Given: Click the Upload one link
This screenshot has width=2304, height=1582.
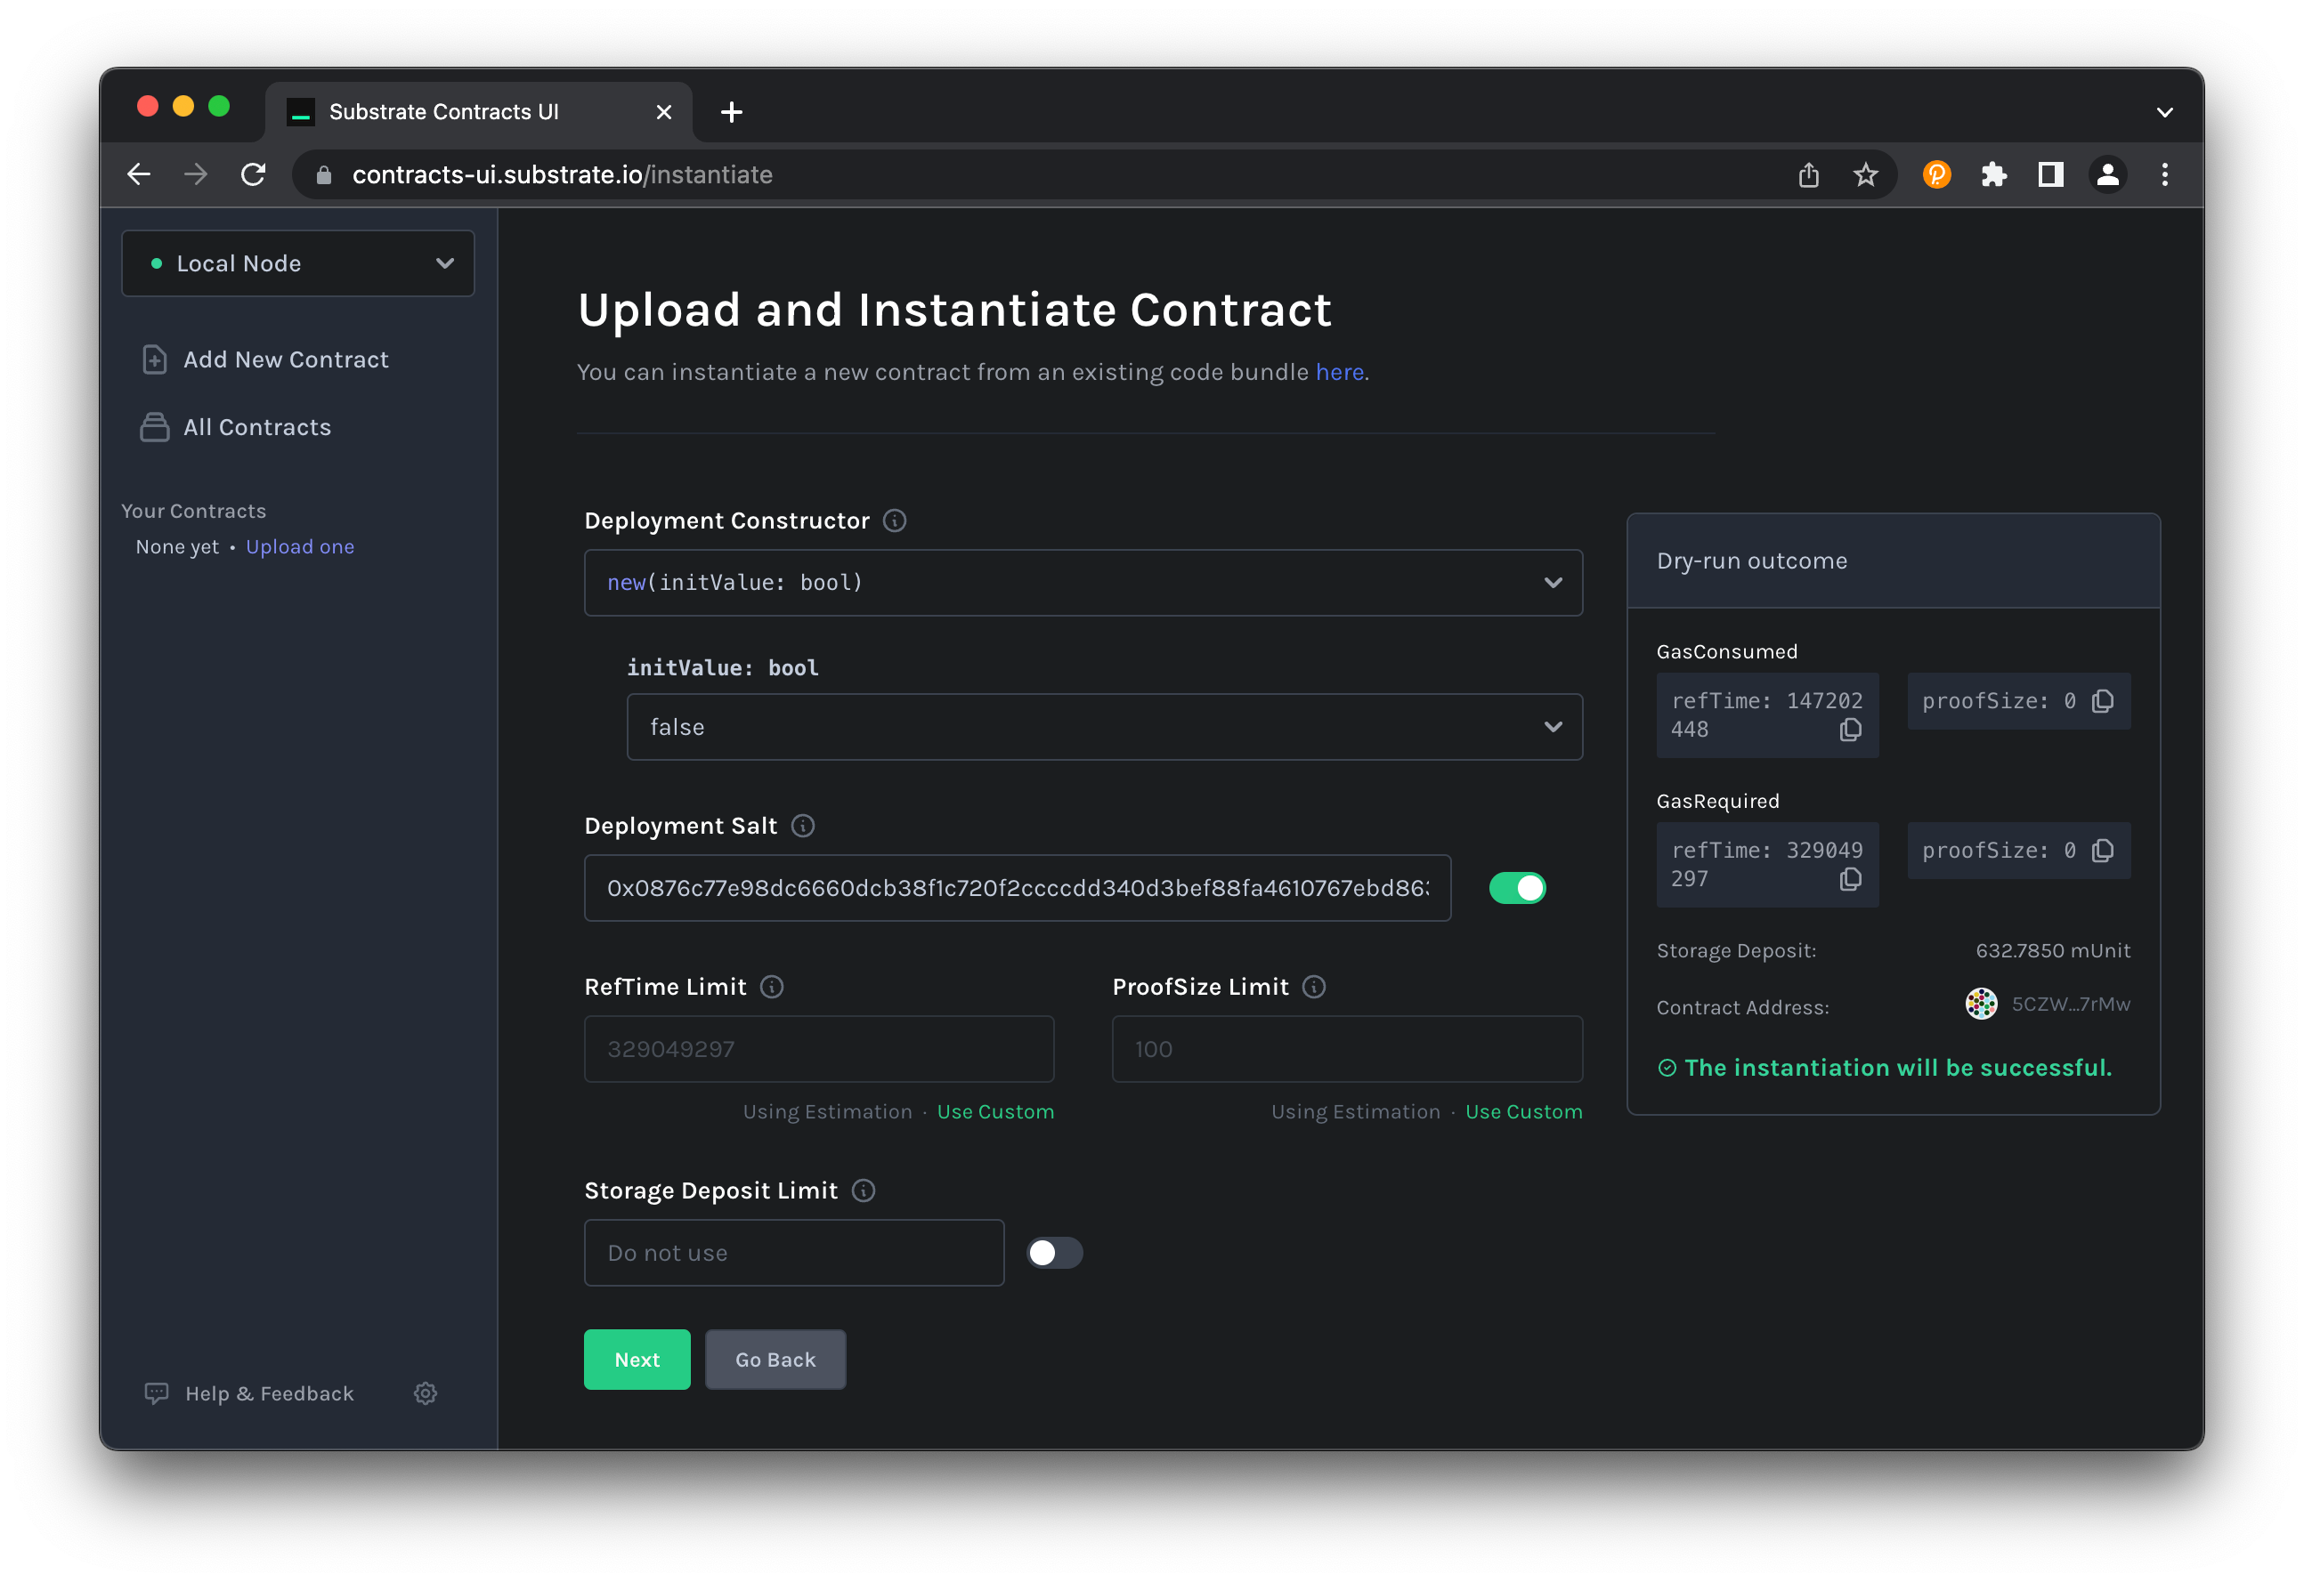Looking at the screenshot, I should tap(300, 546).
